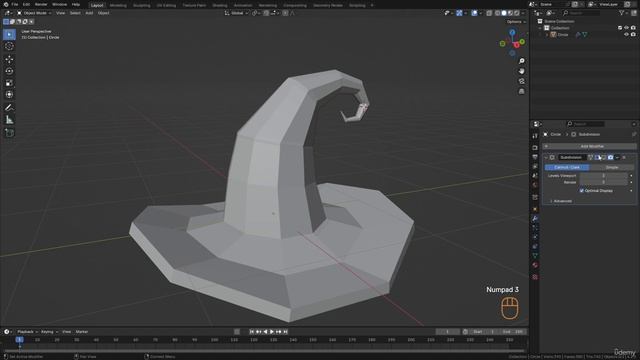Open the File menu
The height and width of the screenshot is (360, 640).
(15, 4)
